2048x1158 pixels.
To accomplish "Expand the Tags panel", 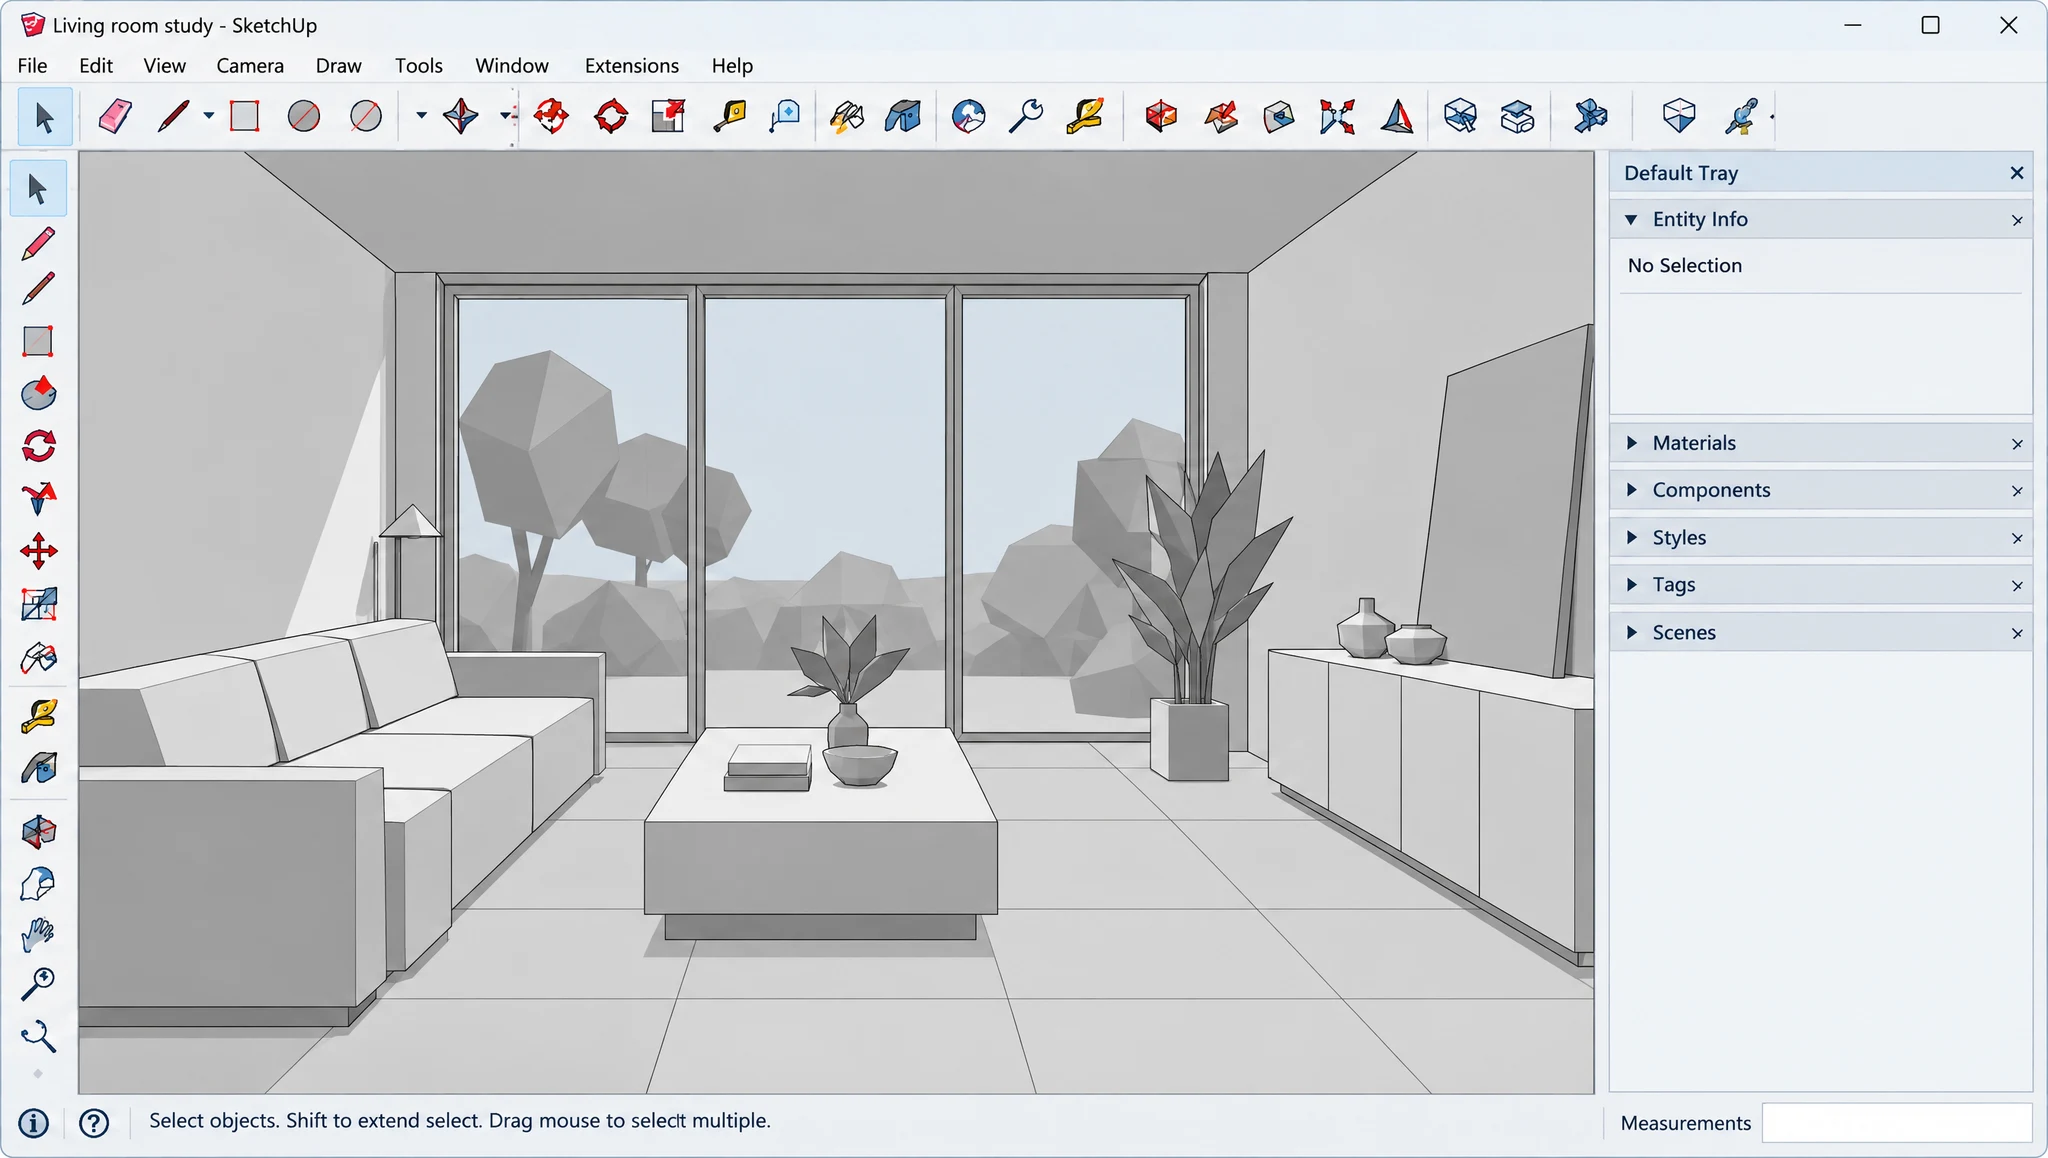I will (x=1632, y=584).
